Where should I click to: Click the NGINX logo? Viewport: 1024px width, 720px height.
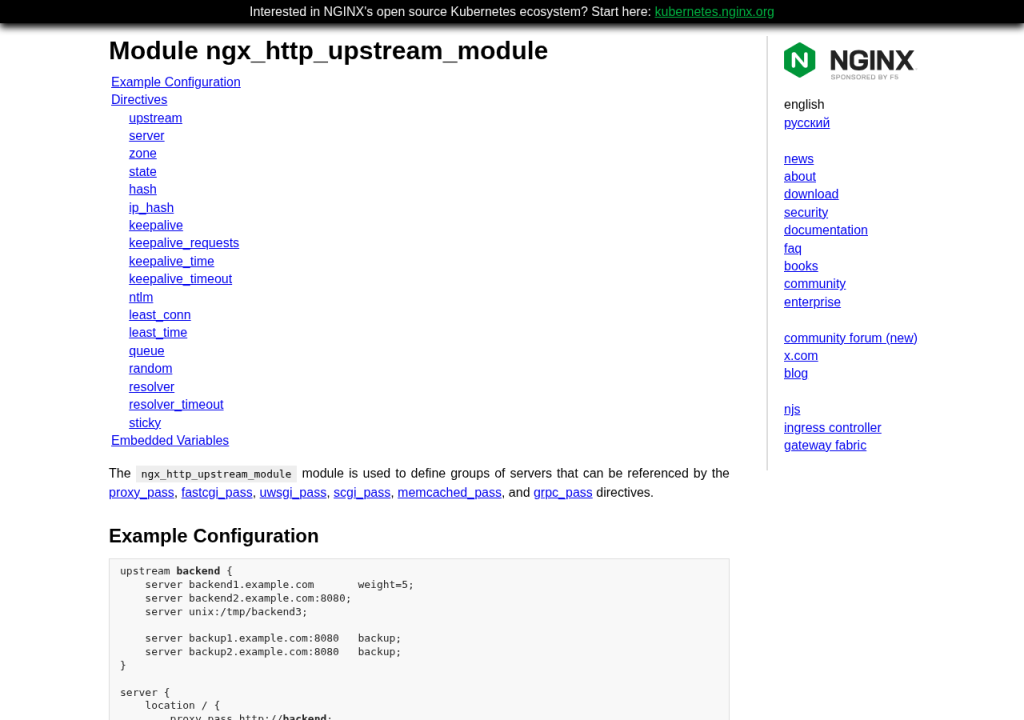tap(850, 61)
